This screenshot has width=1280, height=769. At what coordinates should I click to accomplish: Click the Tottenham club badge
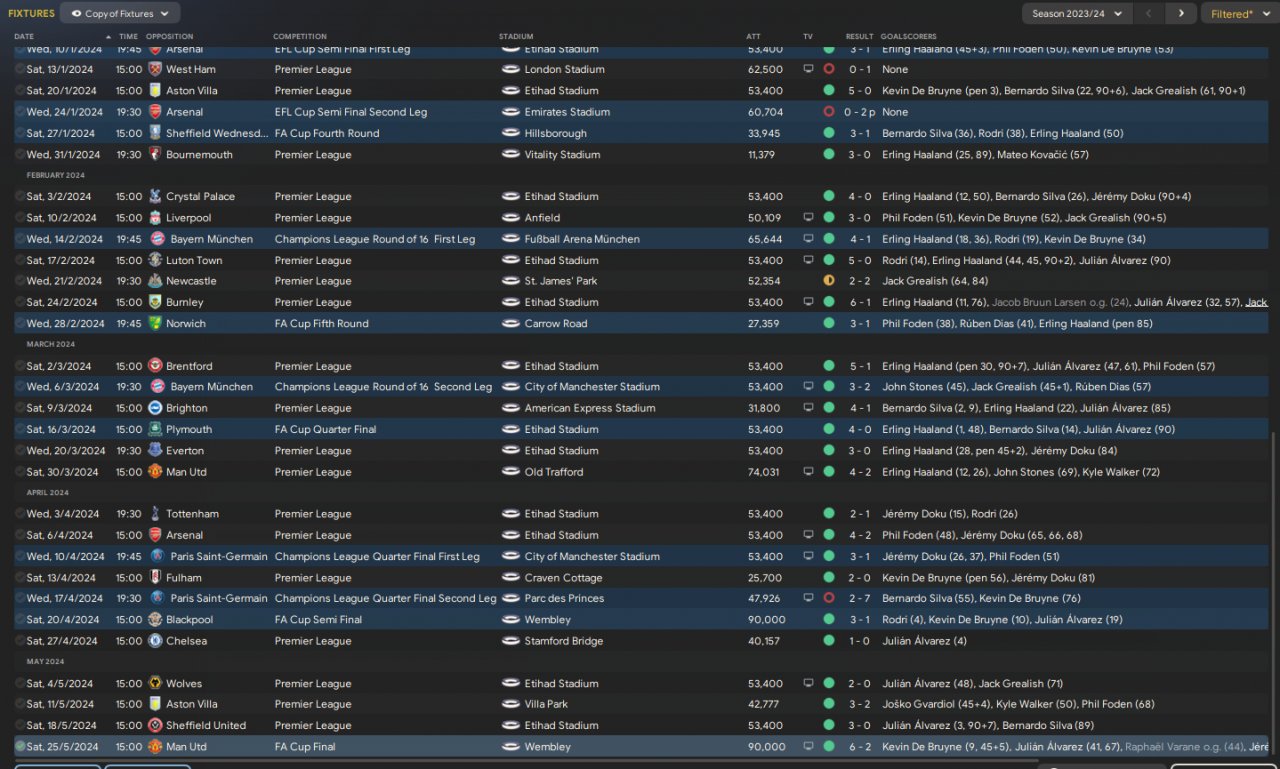pos(155,514)
